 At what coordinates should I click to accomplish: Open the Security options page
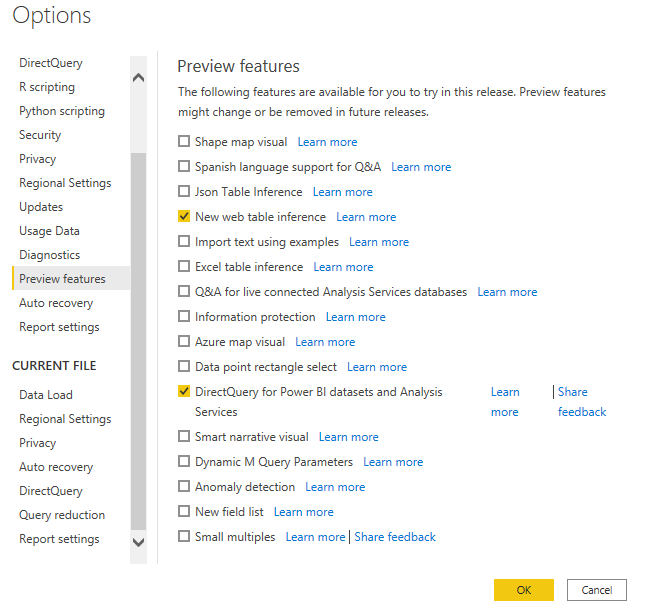[40, 135]
